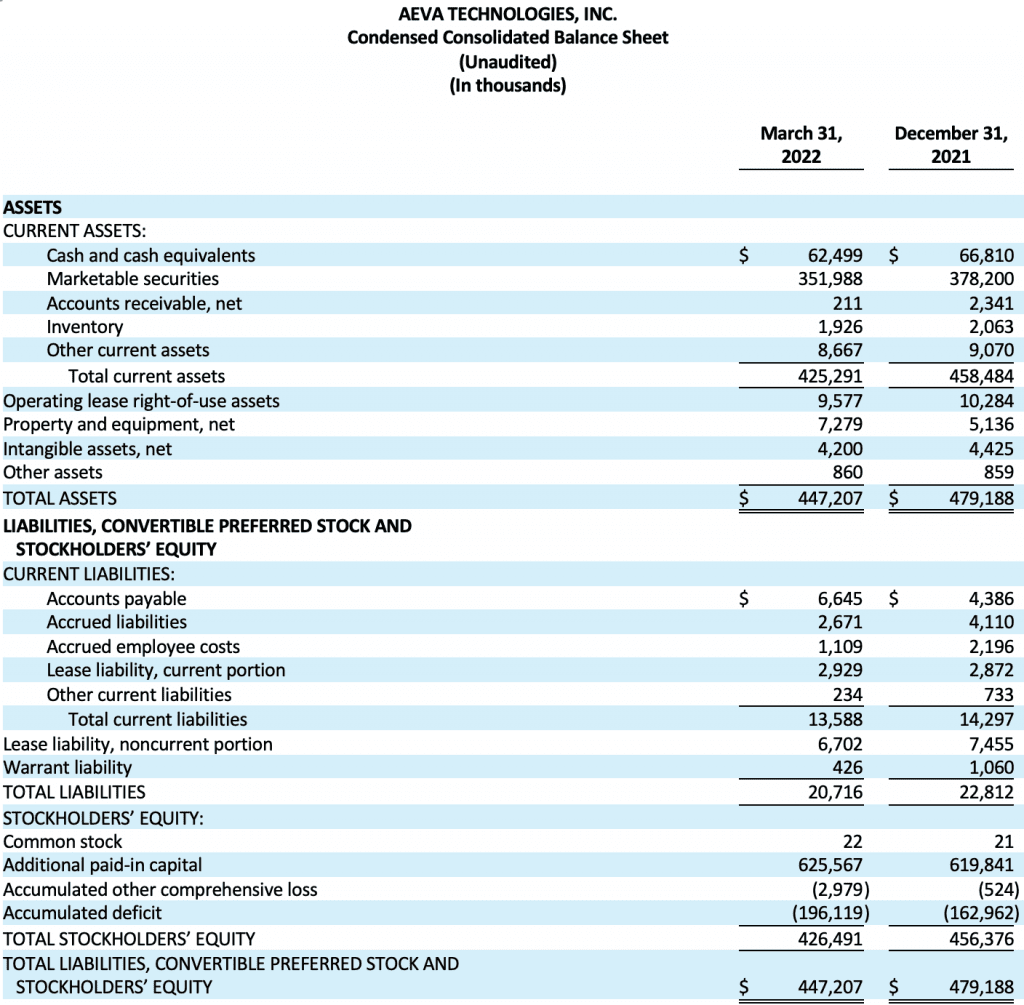Select the 'TOTAL ASSETS' label
1024x1005 pixels.
[60, 499]
